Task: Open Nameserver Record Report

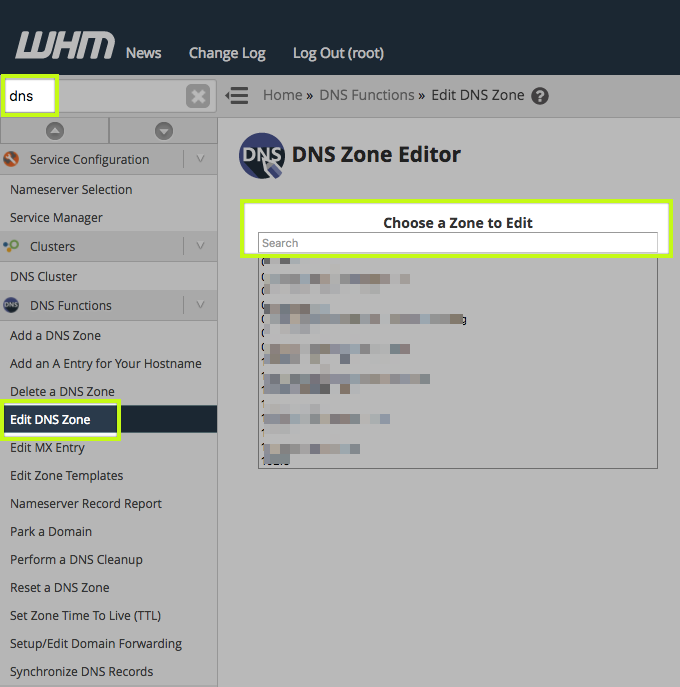Action: tap(86, 504)
